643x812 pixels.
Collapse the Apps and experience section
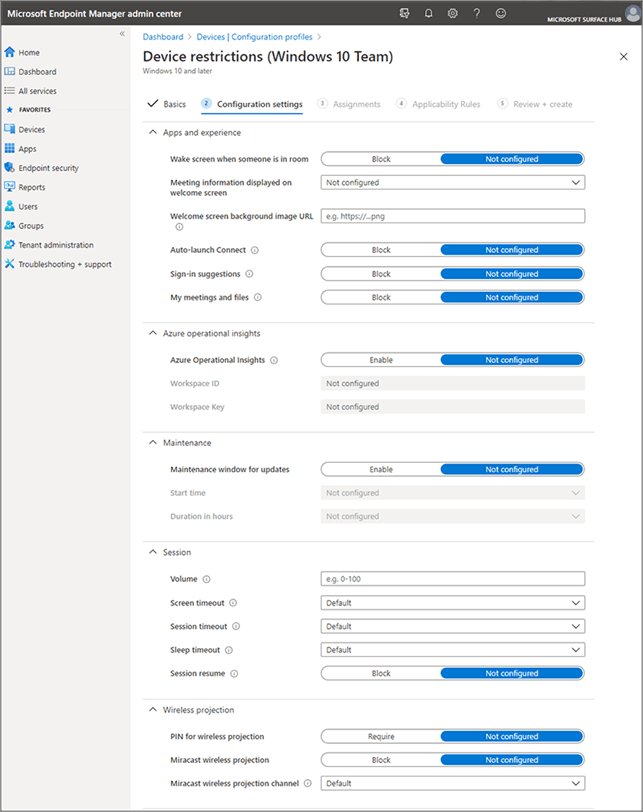click(x=153, y=132)
